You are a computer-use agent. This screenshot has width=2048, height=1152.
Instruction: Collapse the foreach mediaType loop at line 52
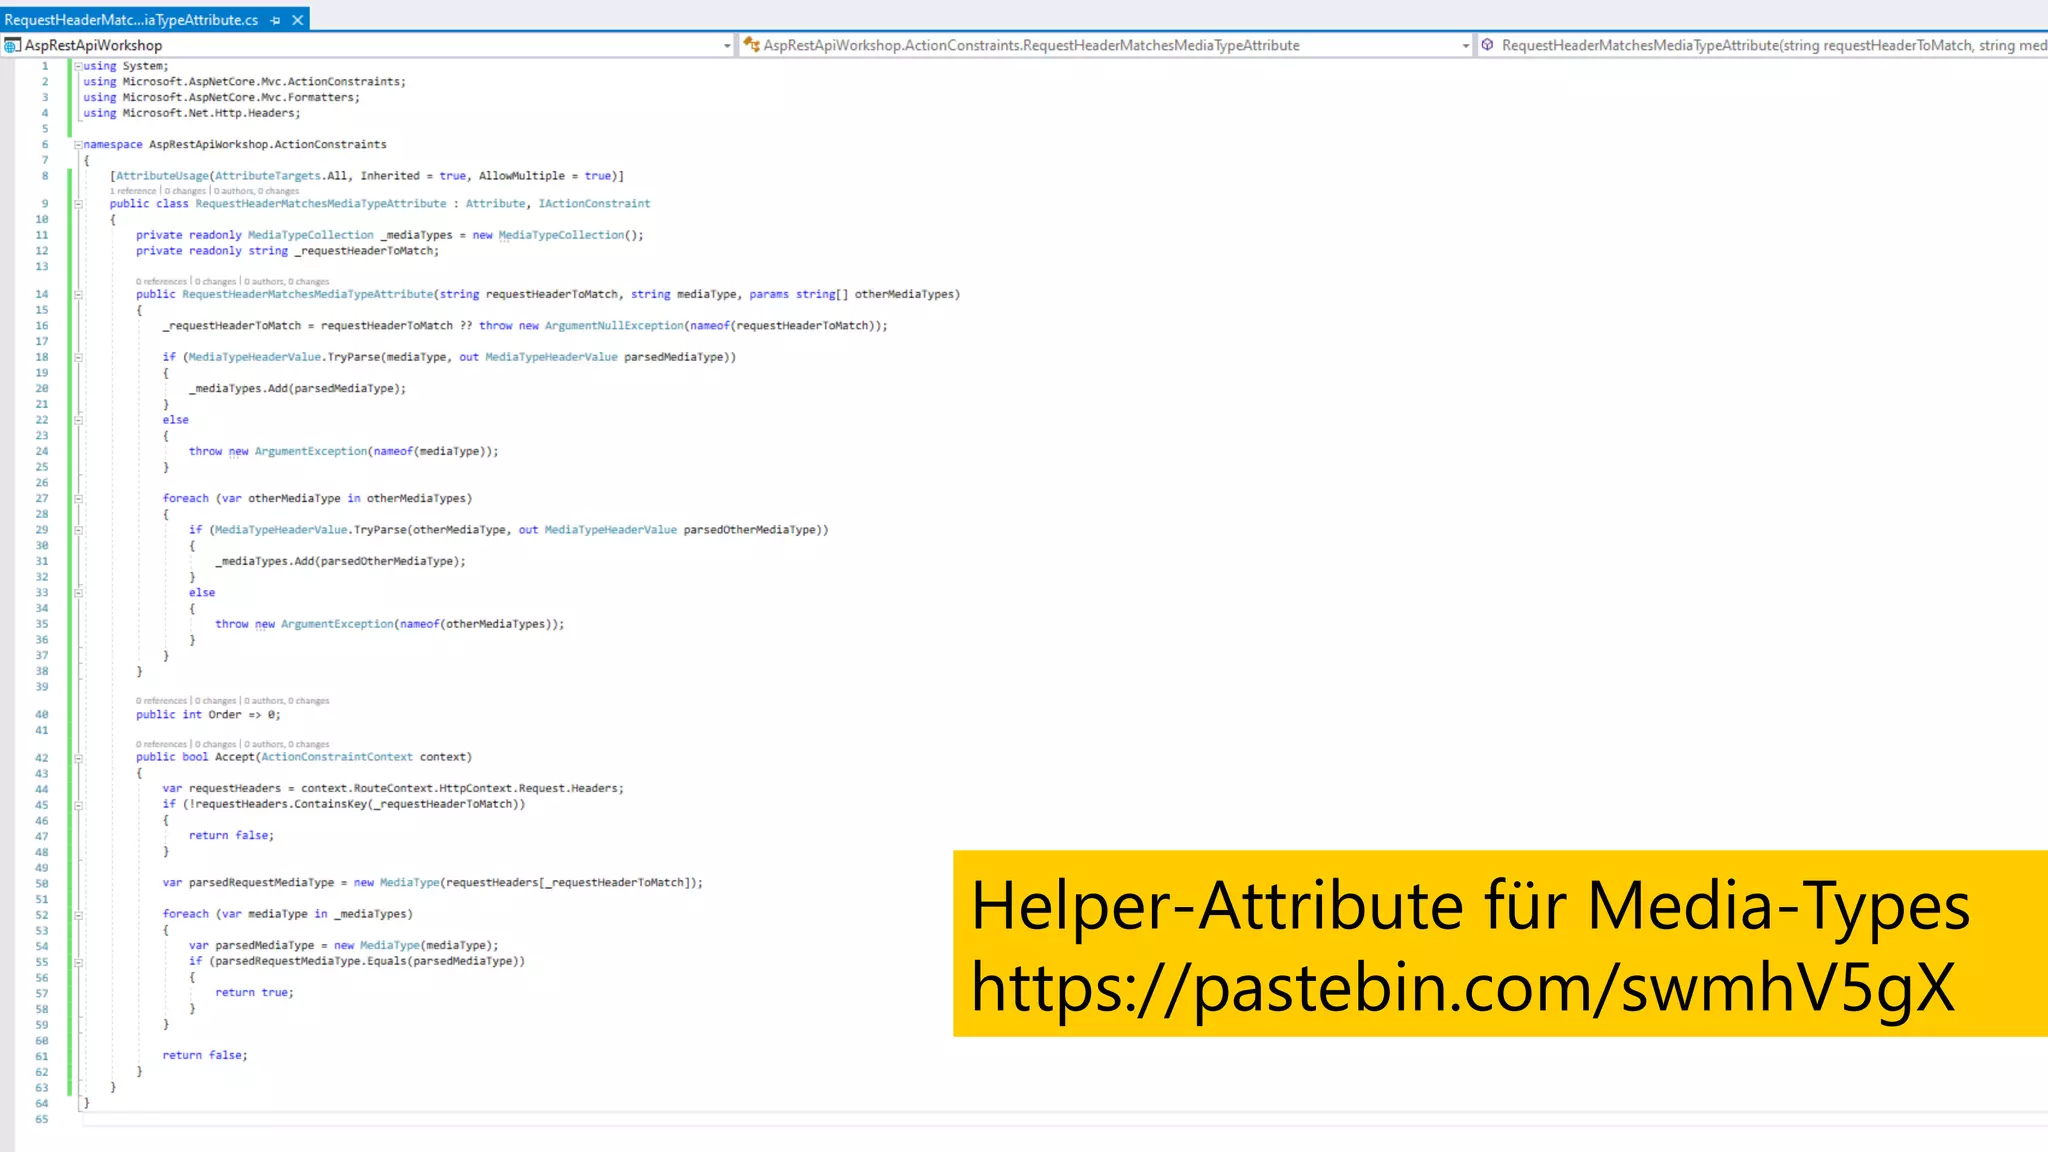[x=78, y=915]
